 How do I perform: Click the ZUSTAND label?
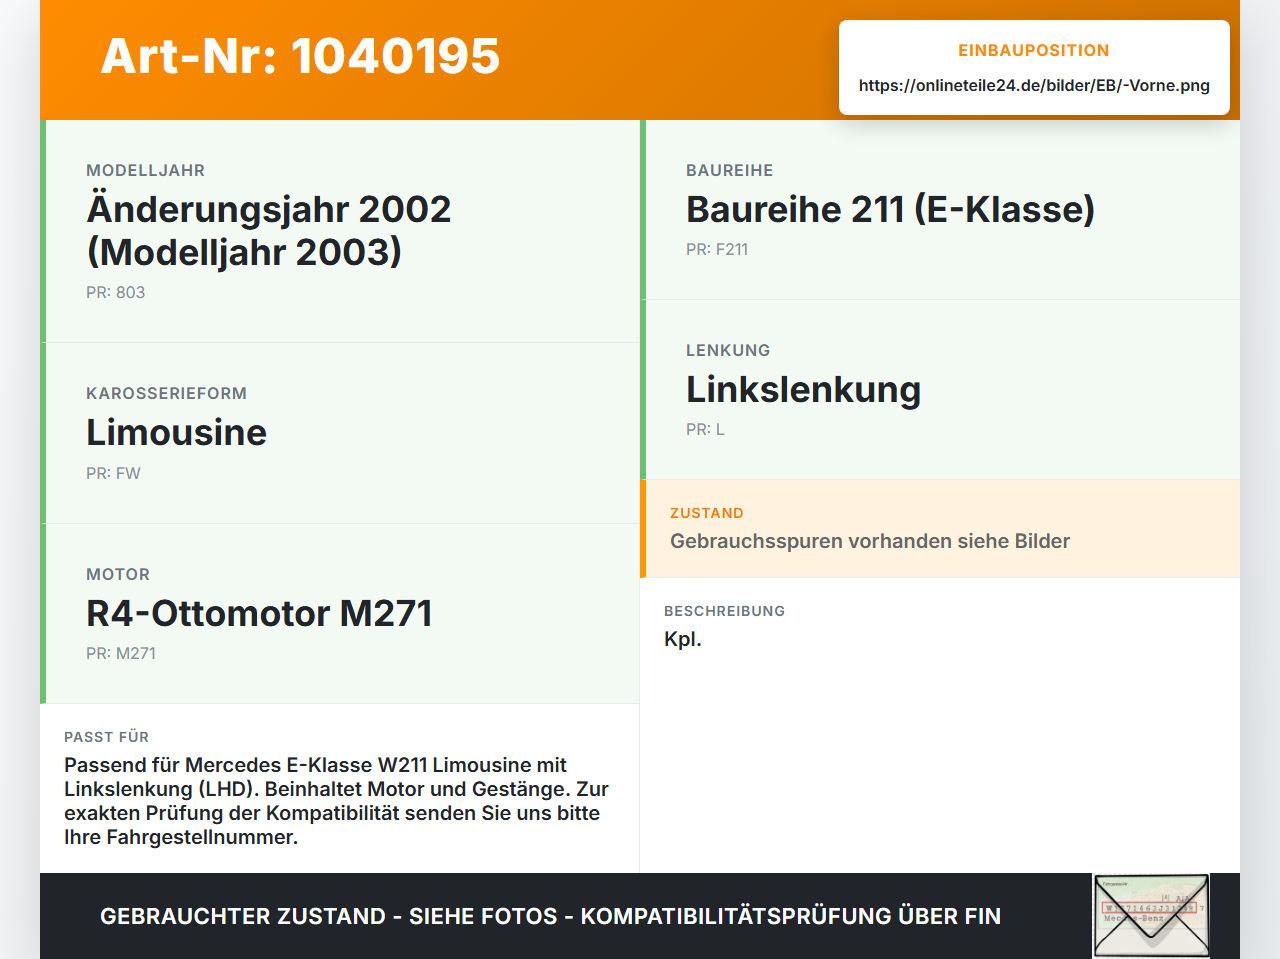point(707,513)
